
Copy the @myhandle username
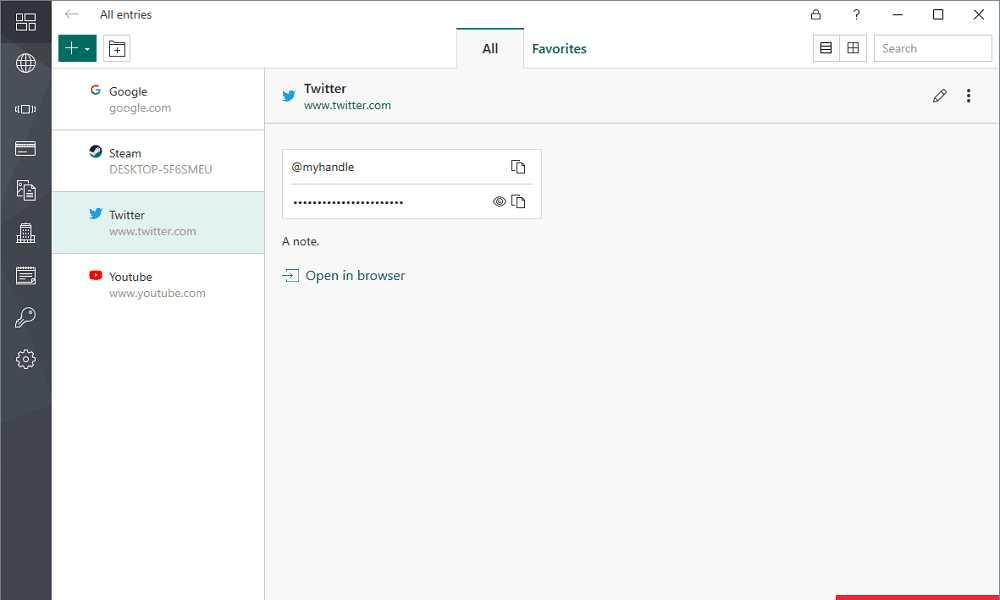pyautogui.click(x=518, y=167)
